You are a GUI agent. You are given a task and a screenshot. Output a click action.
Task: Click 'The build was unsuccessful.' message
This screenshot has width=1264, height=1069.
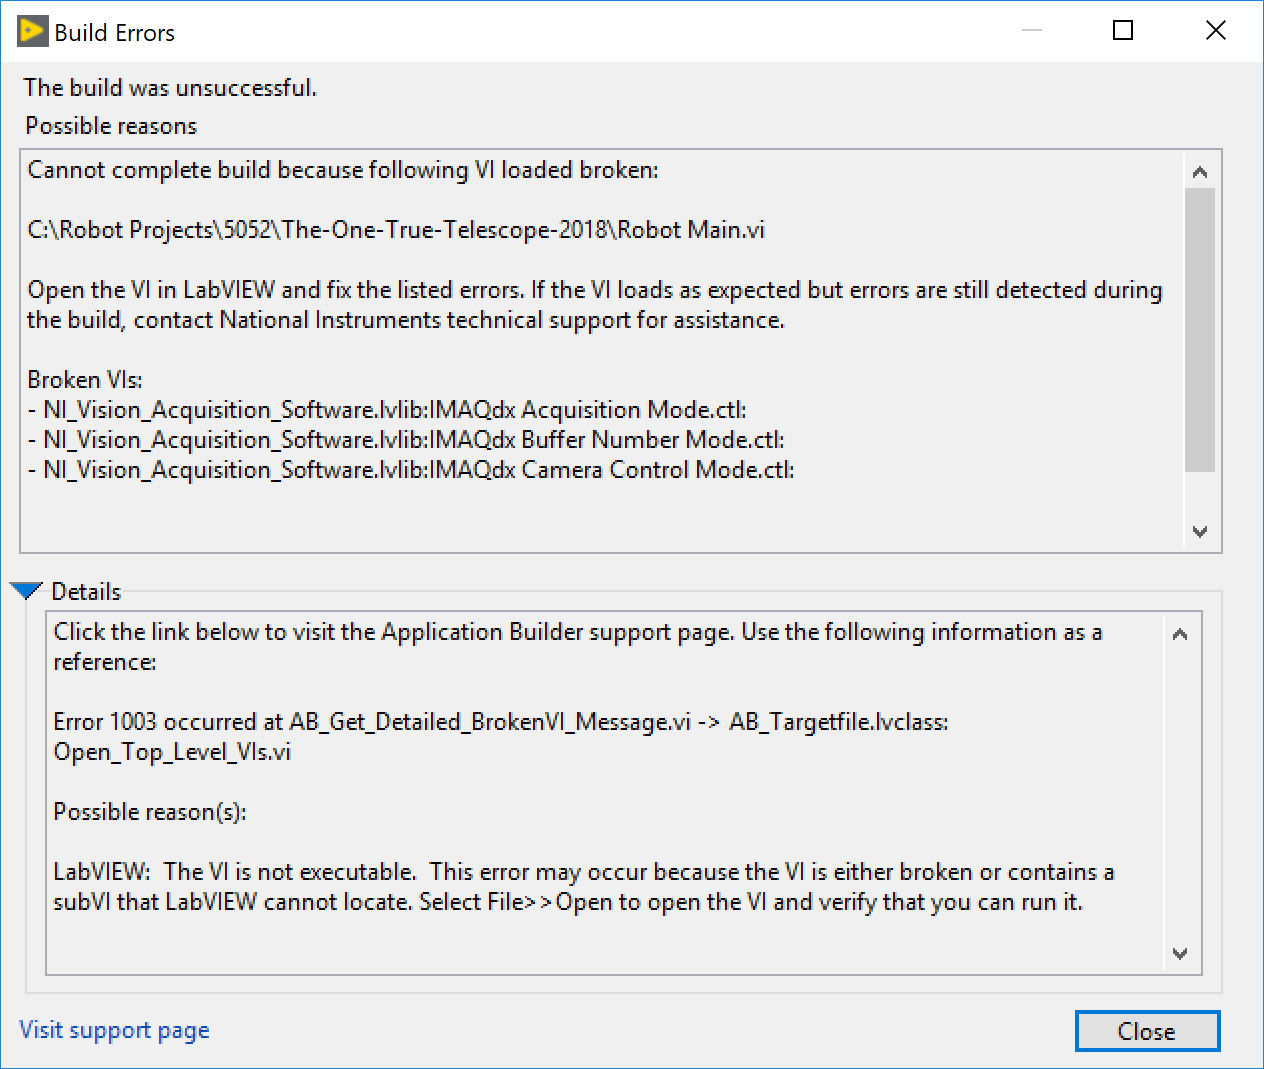(170, 88)
